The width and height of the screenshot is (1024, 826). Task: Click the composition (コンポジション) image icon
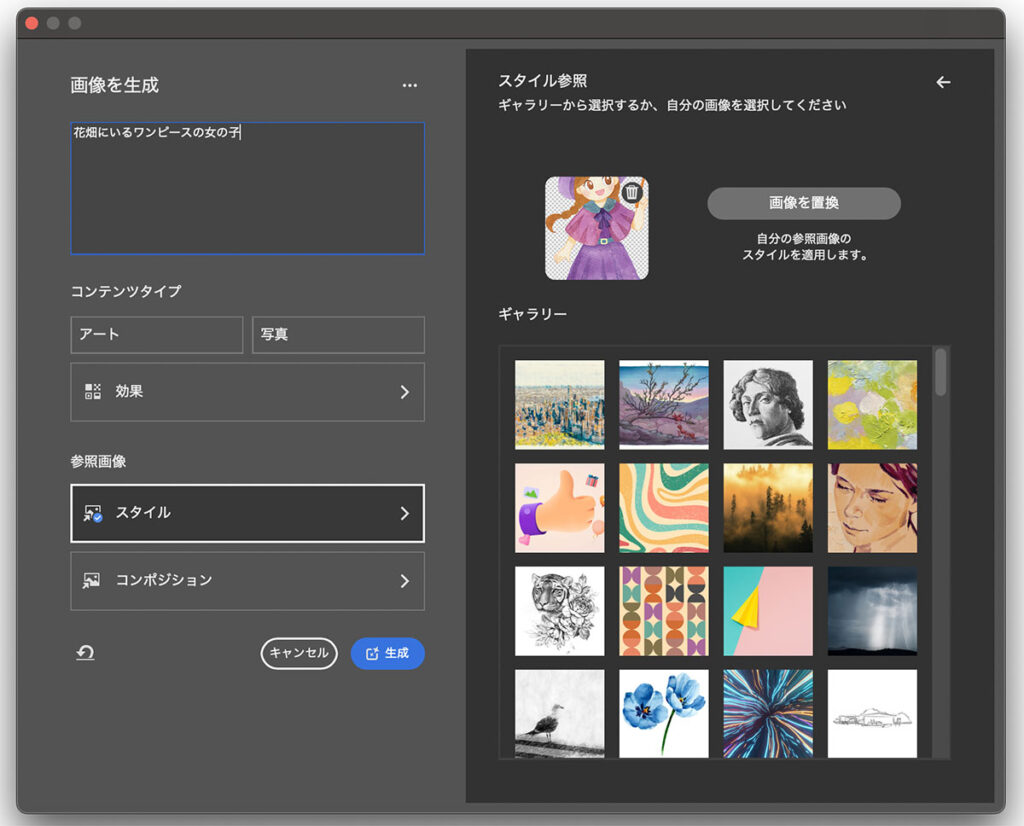tap(92, 580)
